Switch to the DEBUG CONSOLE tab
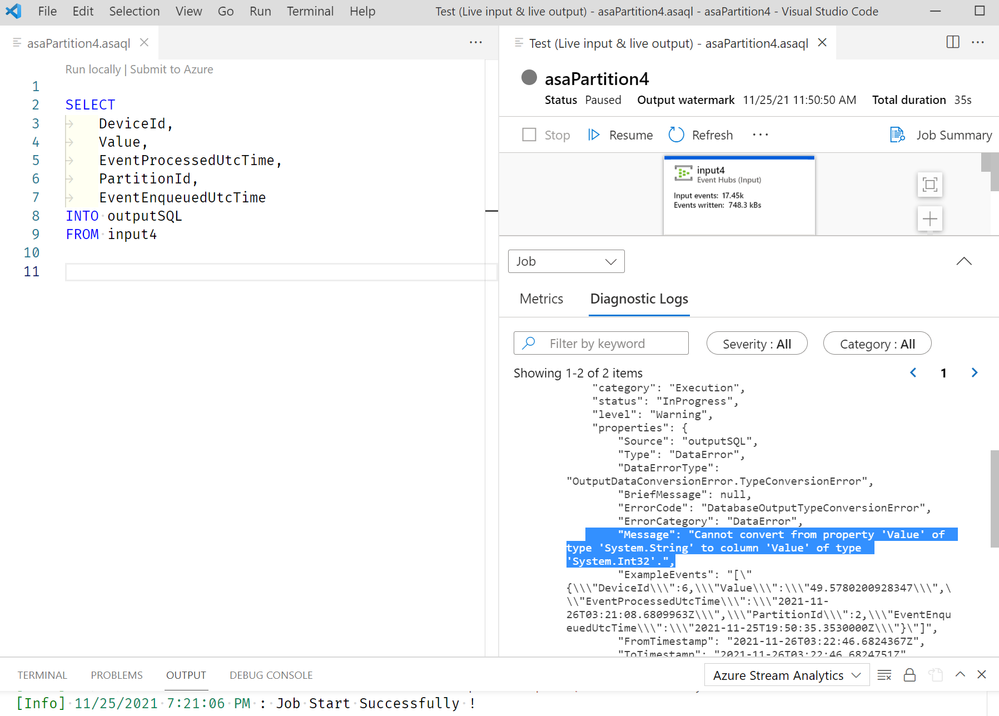 [x=271, y=675]
